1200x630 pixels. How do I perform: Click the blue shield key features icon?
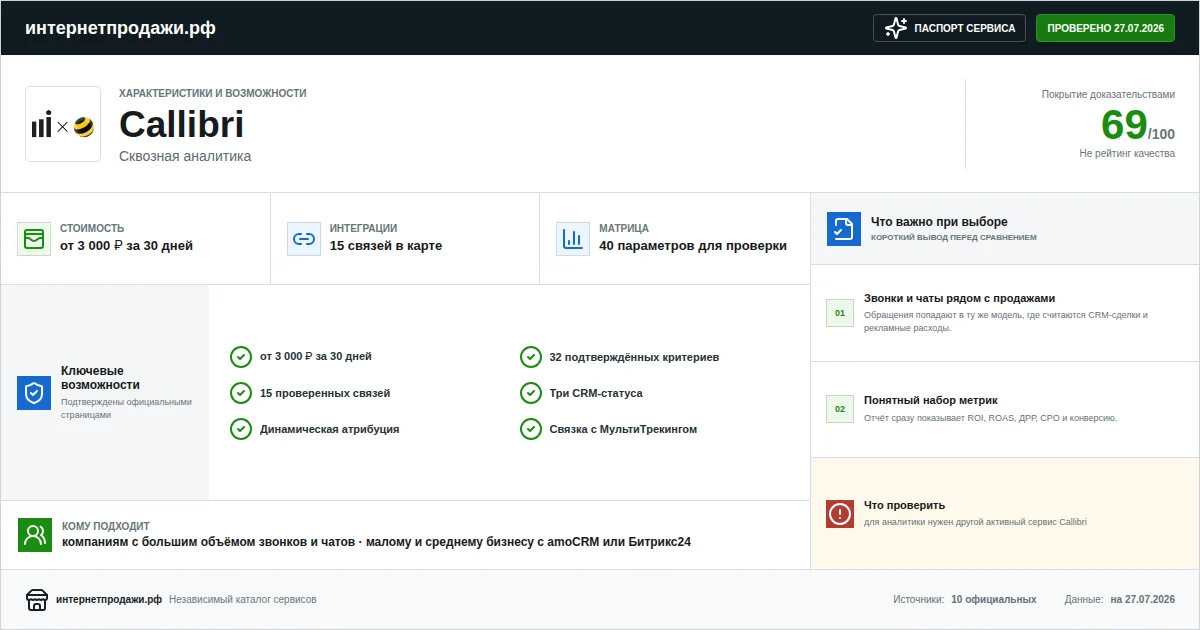(x=34, y=393)
